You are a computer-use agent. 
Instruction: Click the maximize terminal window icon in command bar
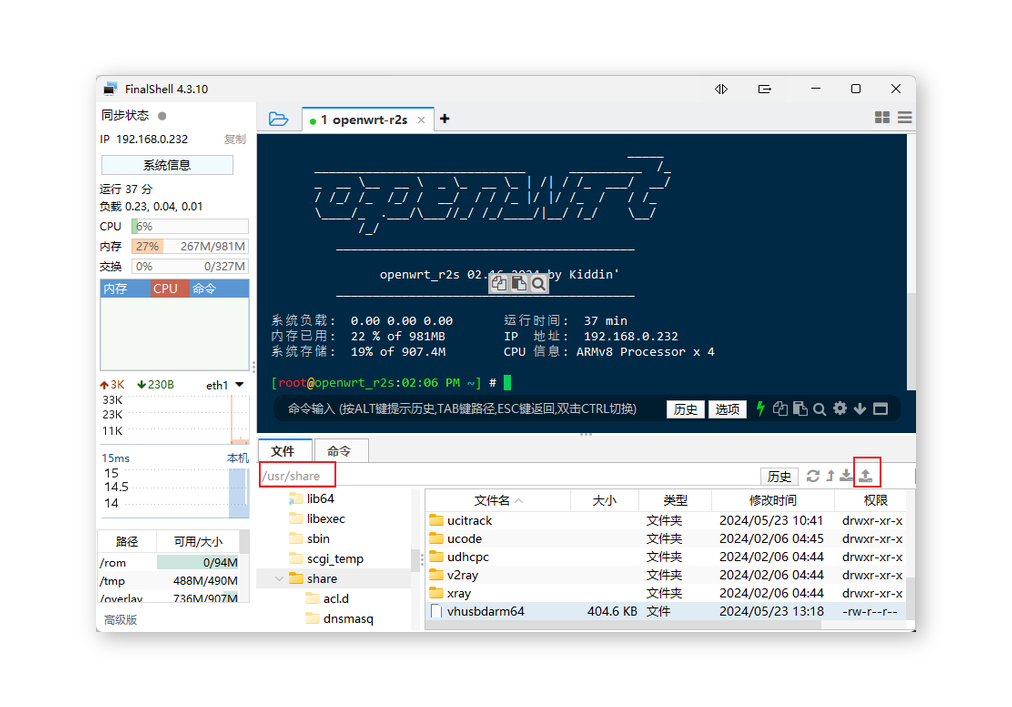click(880, 409)
